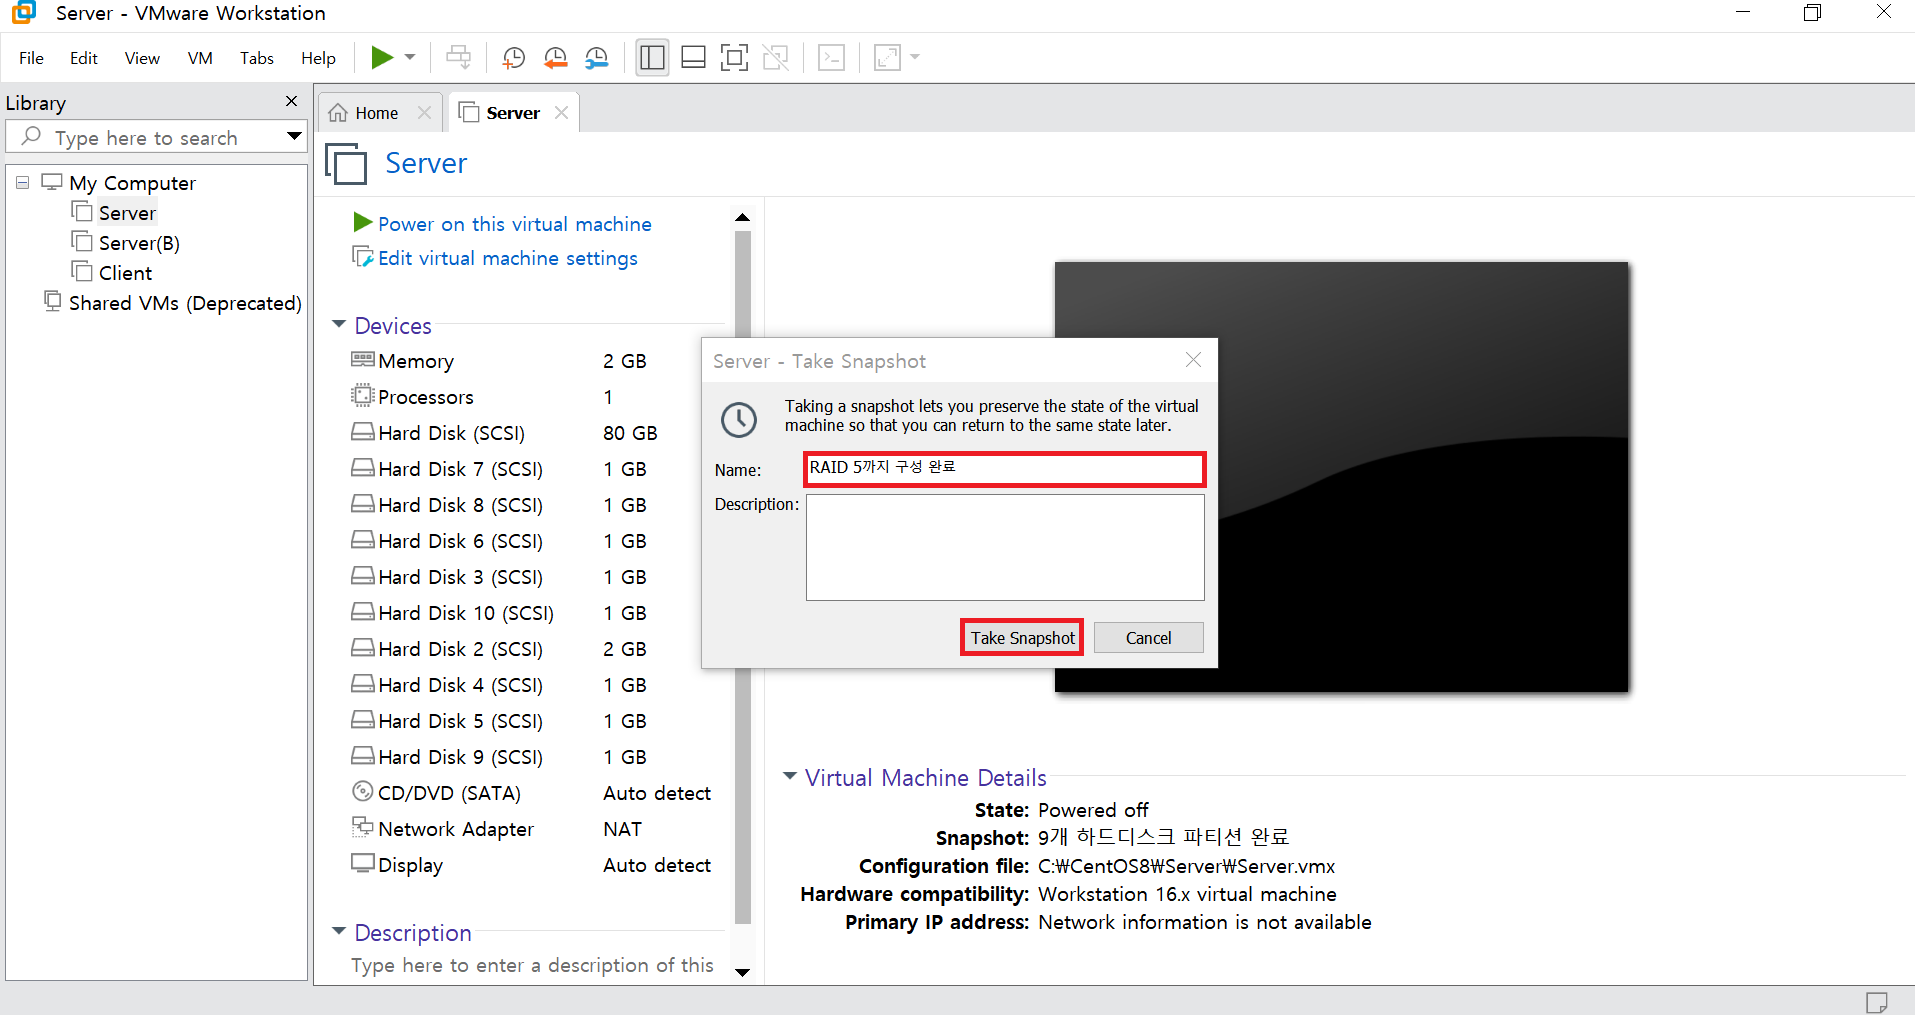Click the Take Snapshot toolbar icon
Screen dimensions: 1915x1015
[514, 57]
